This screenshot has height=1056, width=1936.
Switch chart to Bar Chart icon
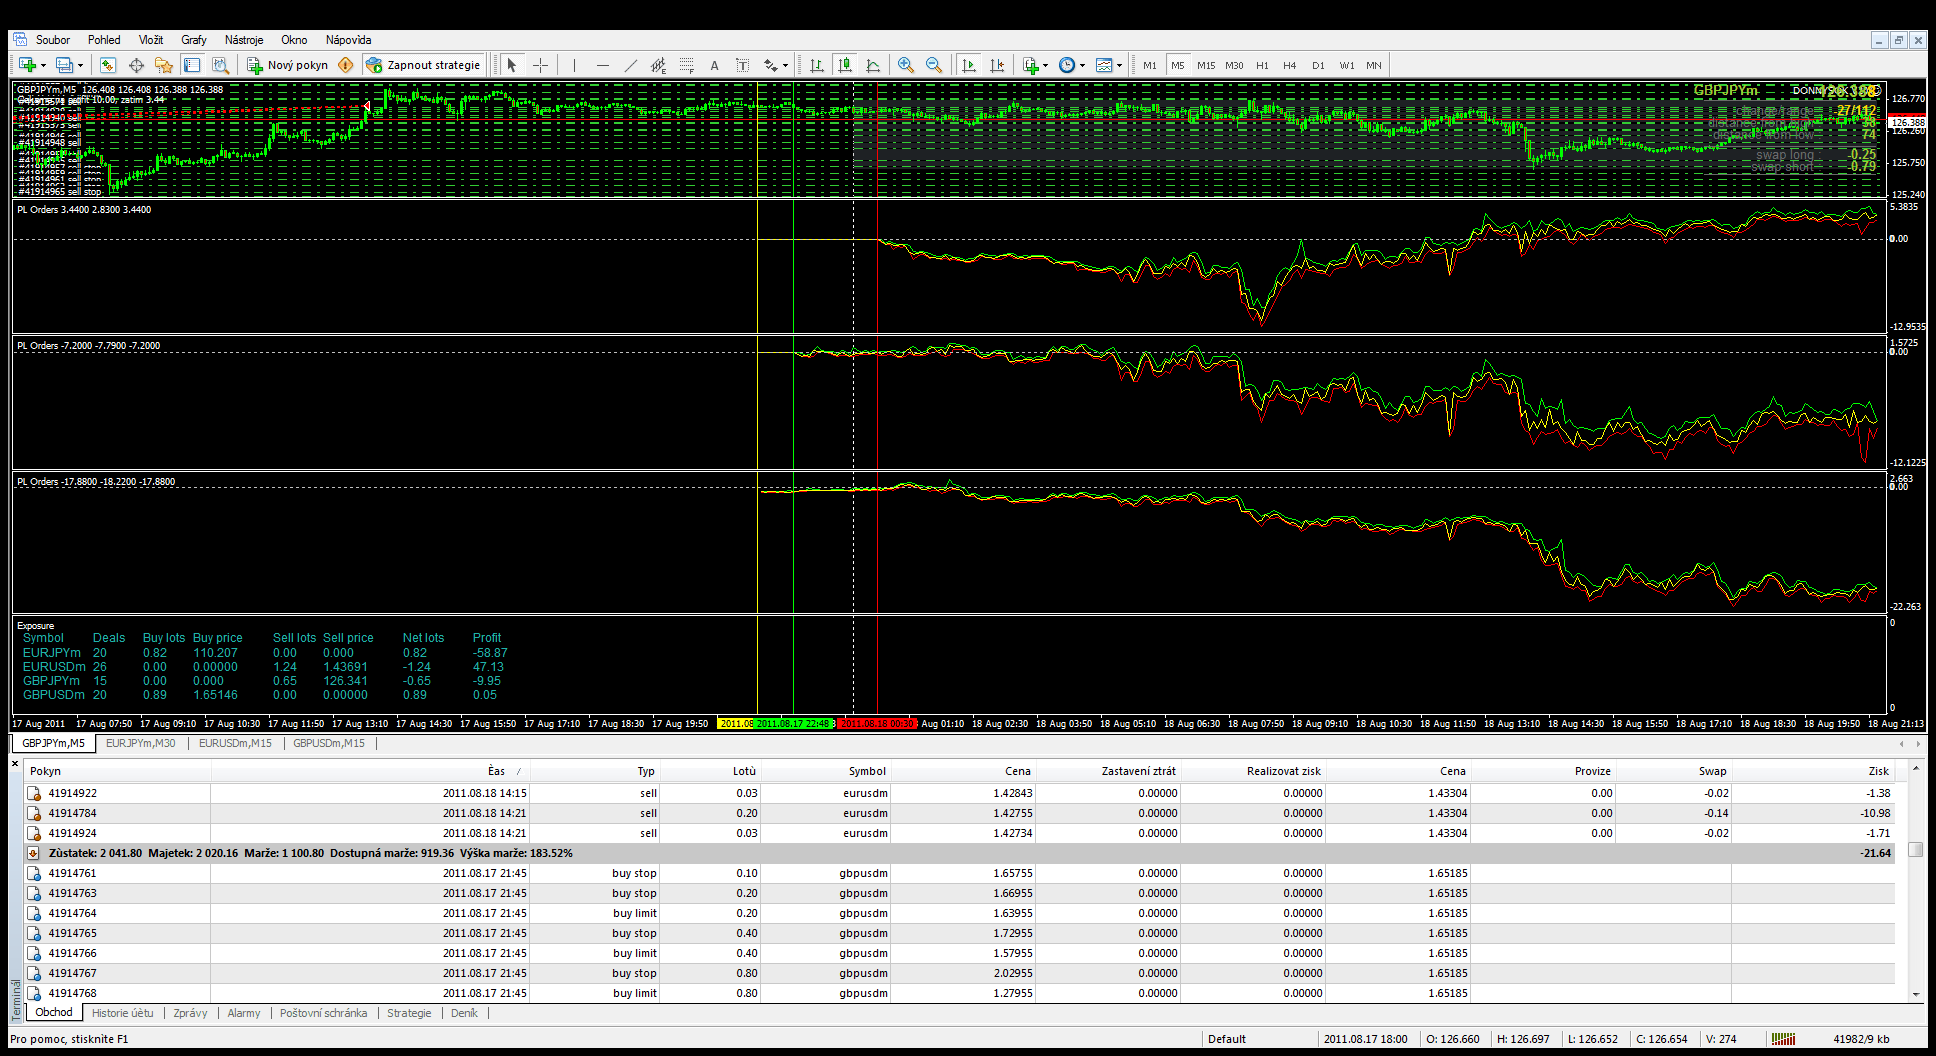817,65
